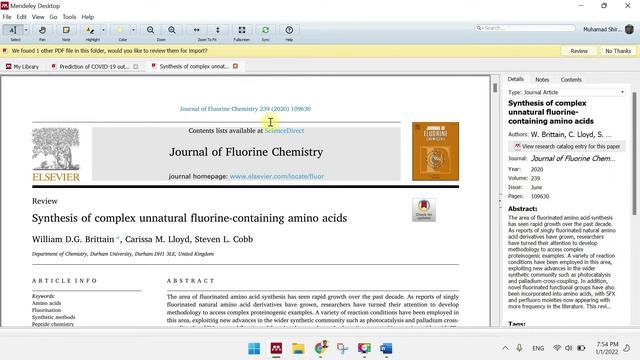The image size is (640, 360).
Task: Open the View menu
Action: click(38, 17)
